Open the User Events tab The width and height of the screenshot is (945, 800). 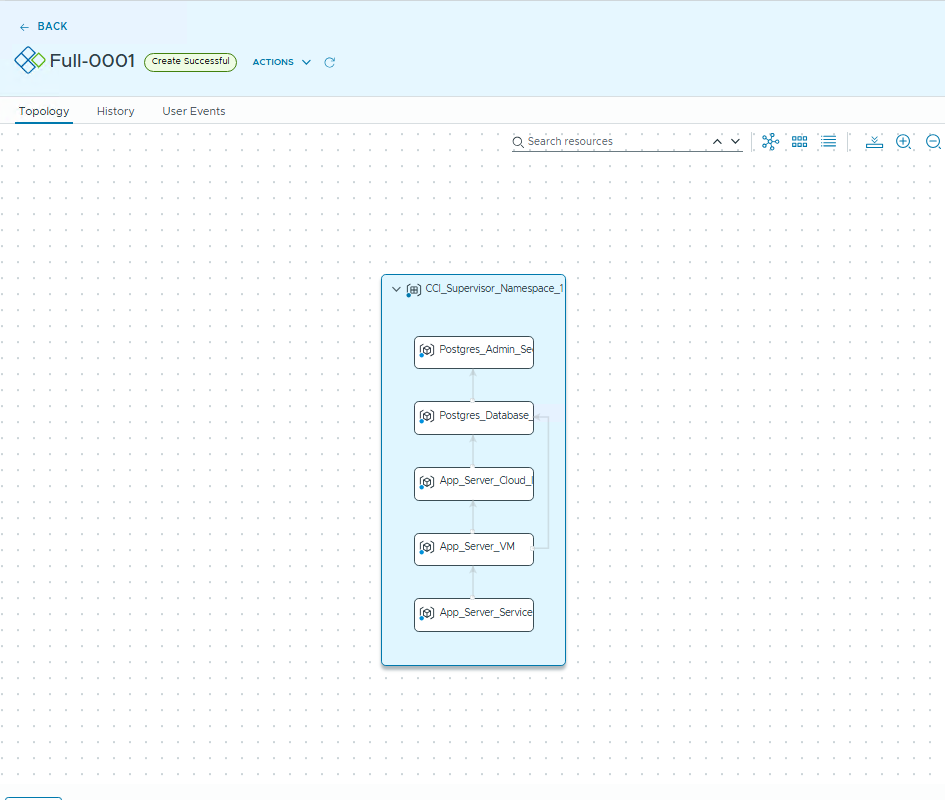click(193, 111)
